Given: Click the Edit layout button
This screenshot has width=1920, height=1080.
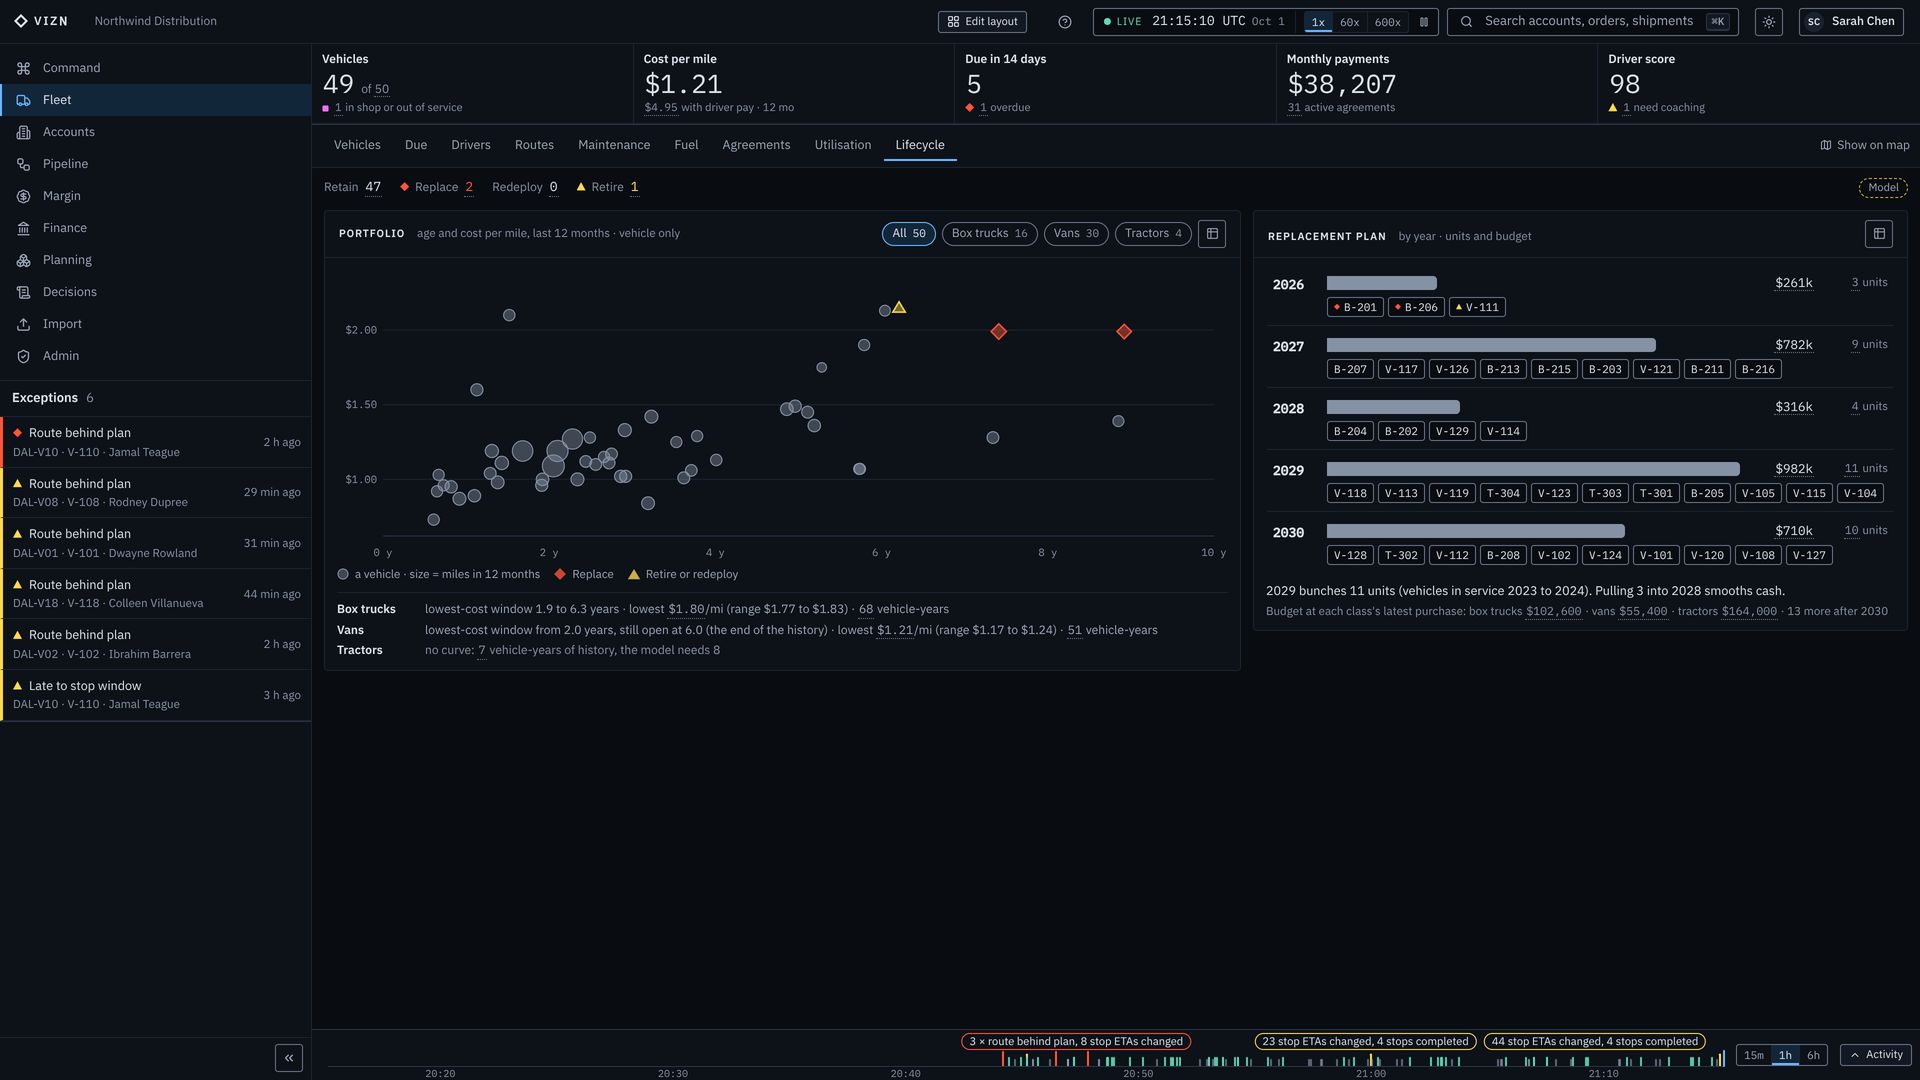Looking at the screenshot, I should pyautogui.click(x=982, y=22).
